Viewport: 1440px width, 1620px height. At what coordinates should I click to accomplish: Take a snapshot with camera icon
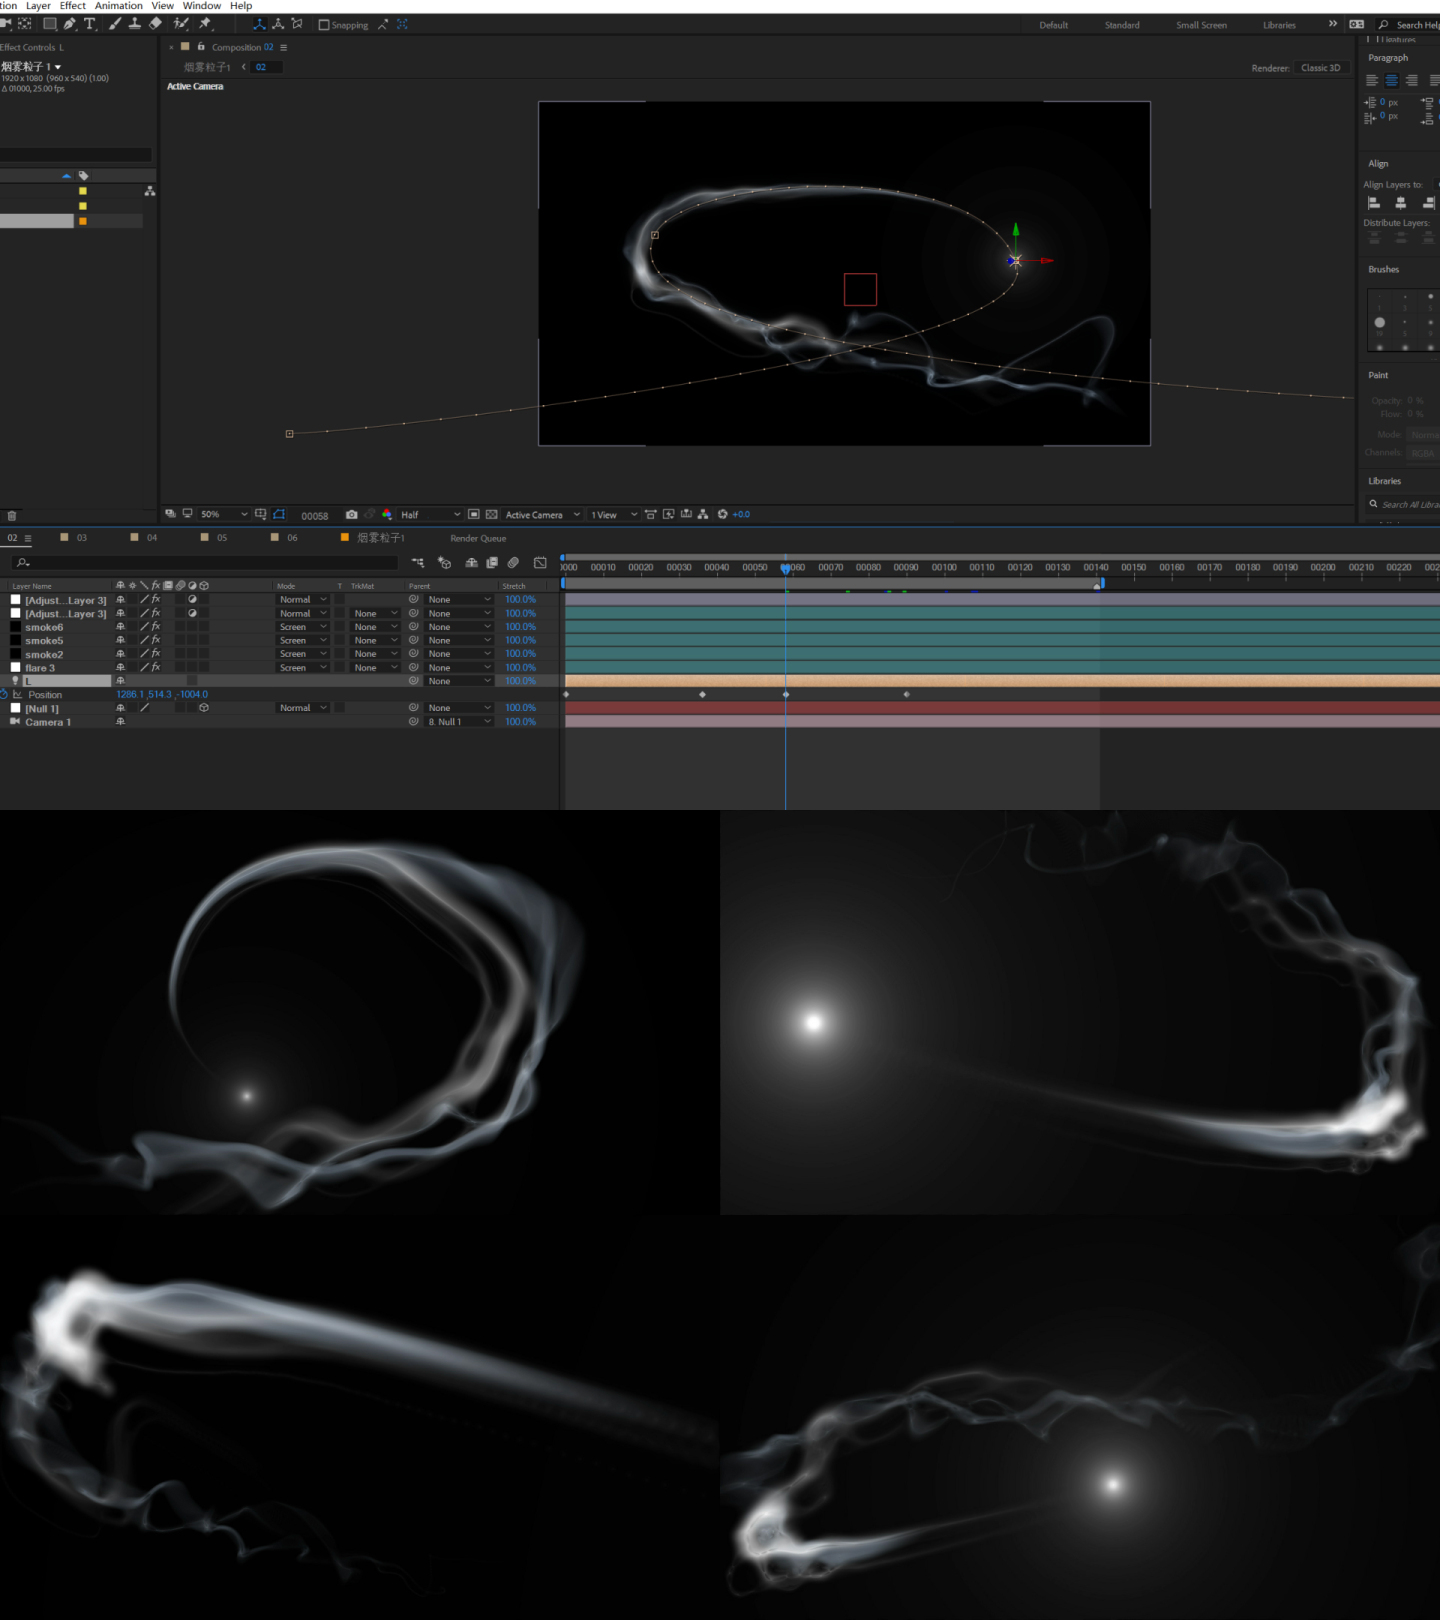coord(352,515)
